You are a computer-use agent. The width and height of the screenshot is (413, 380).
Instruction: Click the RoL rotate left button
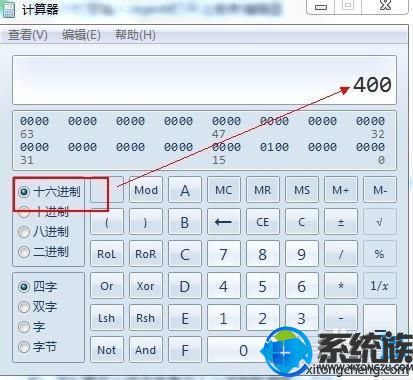tap(107, 254)
